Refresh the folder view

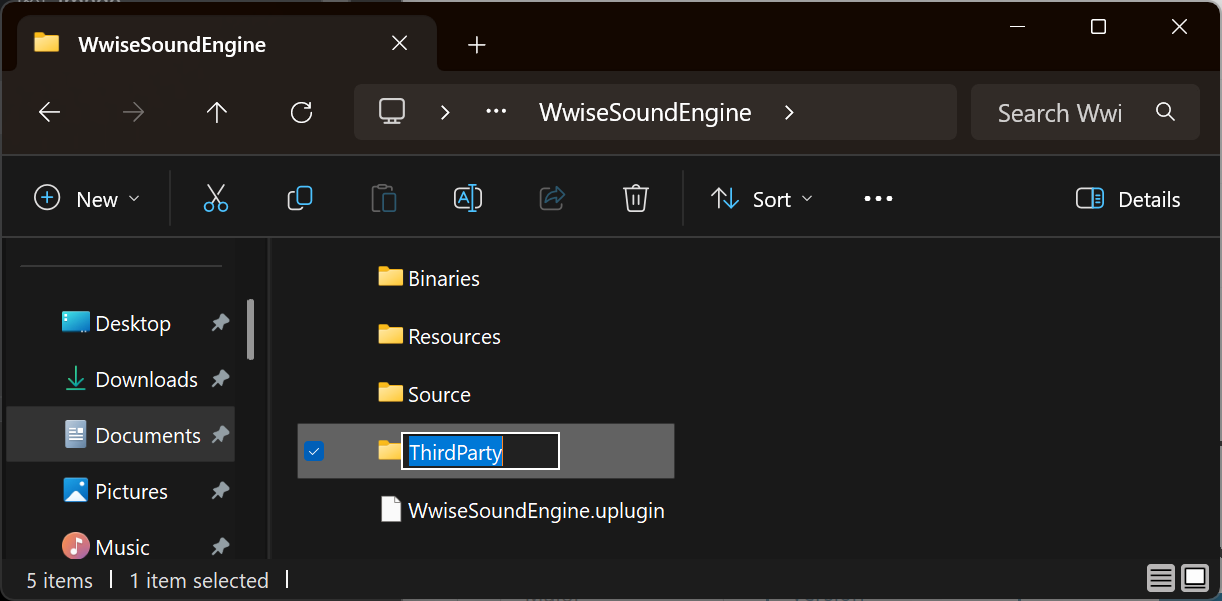[x=301, y=112]
